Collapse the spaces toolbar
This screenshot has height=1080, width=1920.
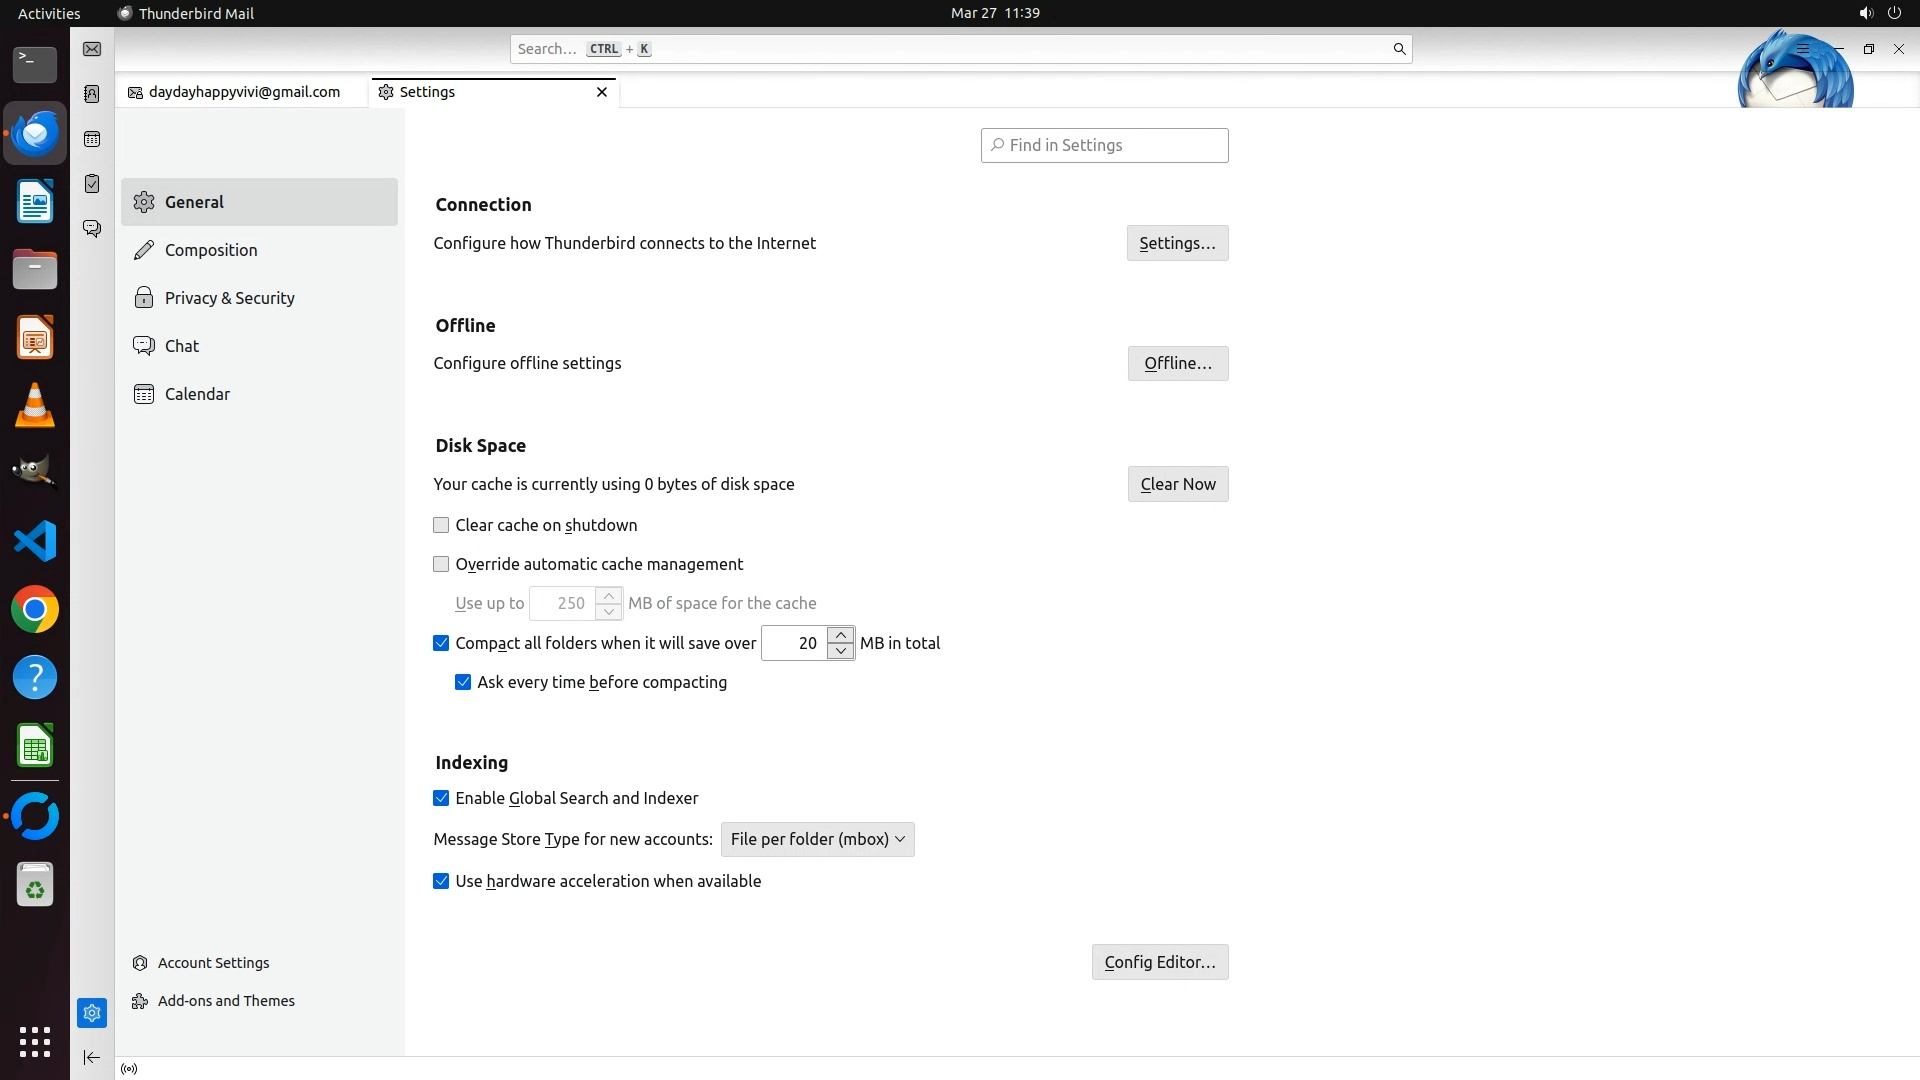tap(92, 1057)
